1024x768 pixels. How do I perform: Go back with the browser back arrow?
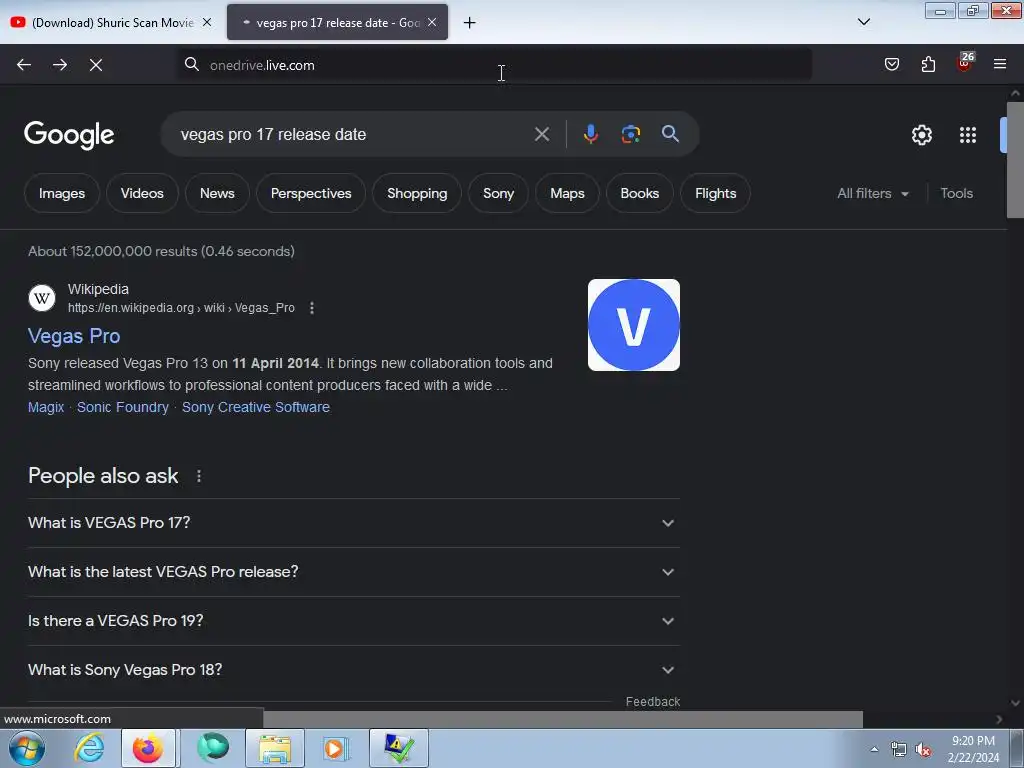(x=24, y=65)
